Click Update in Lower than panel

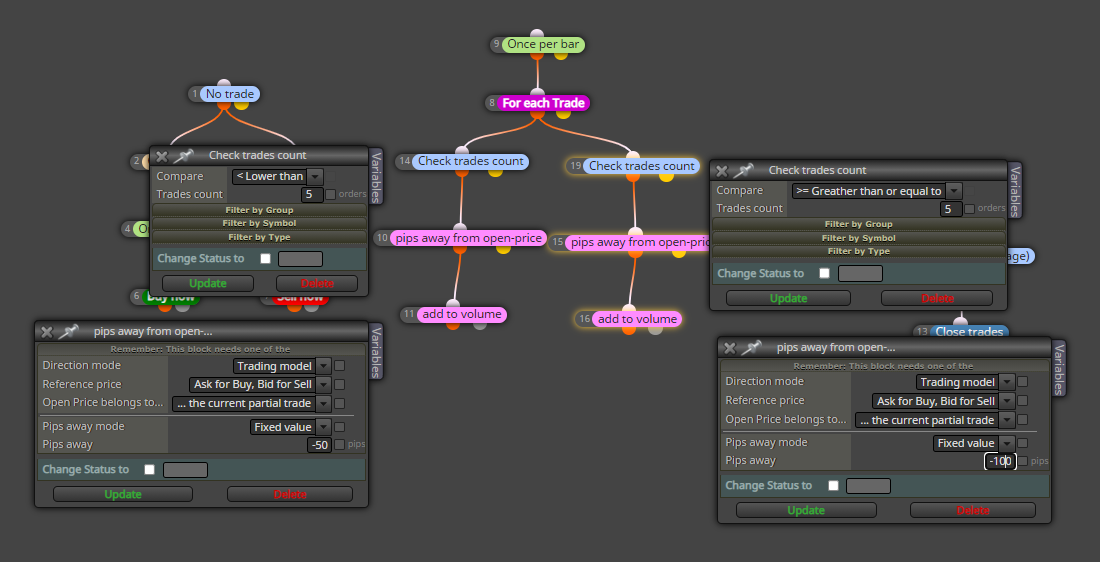[x=208, y=283]
